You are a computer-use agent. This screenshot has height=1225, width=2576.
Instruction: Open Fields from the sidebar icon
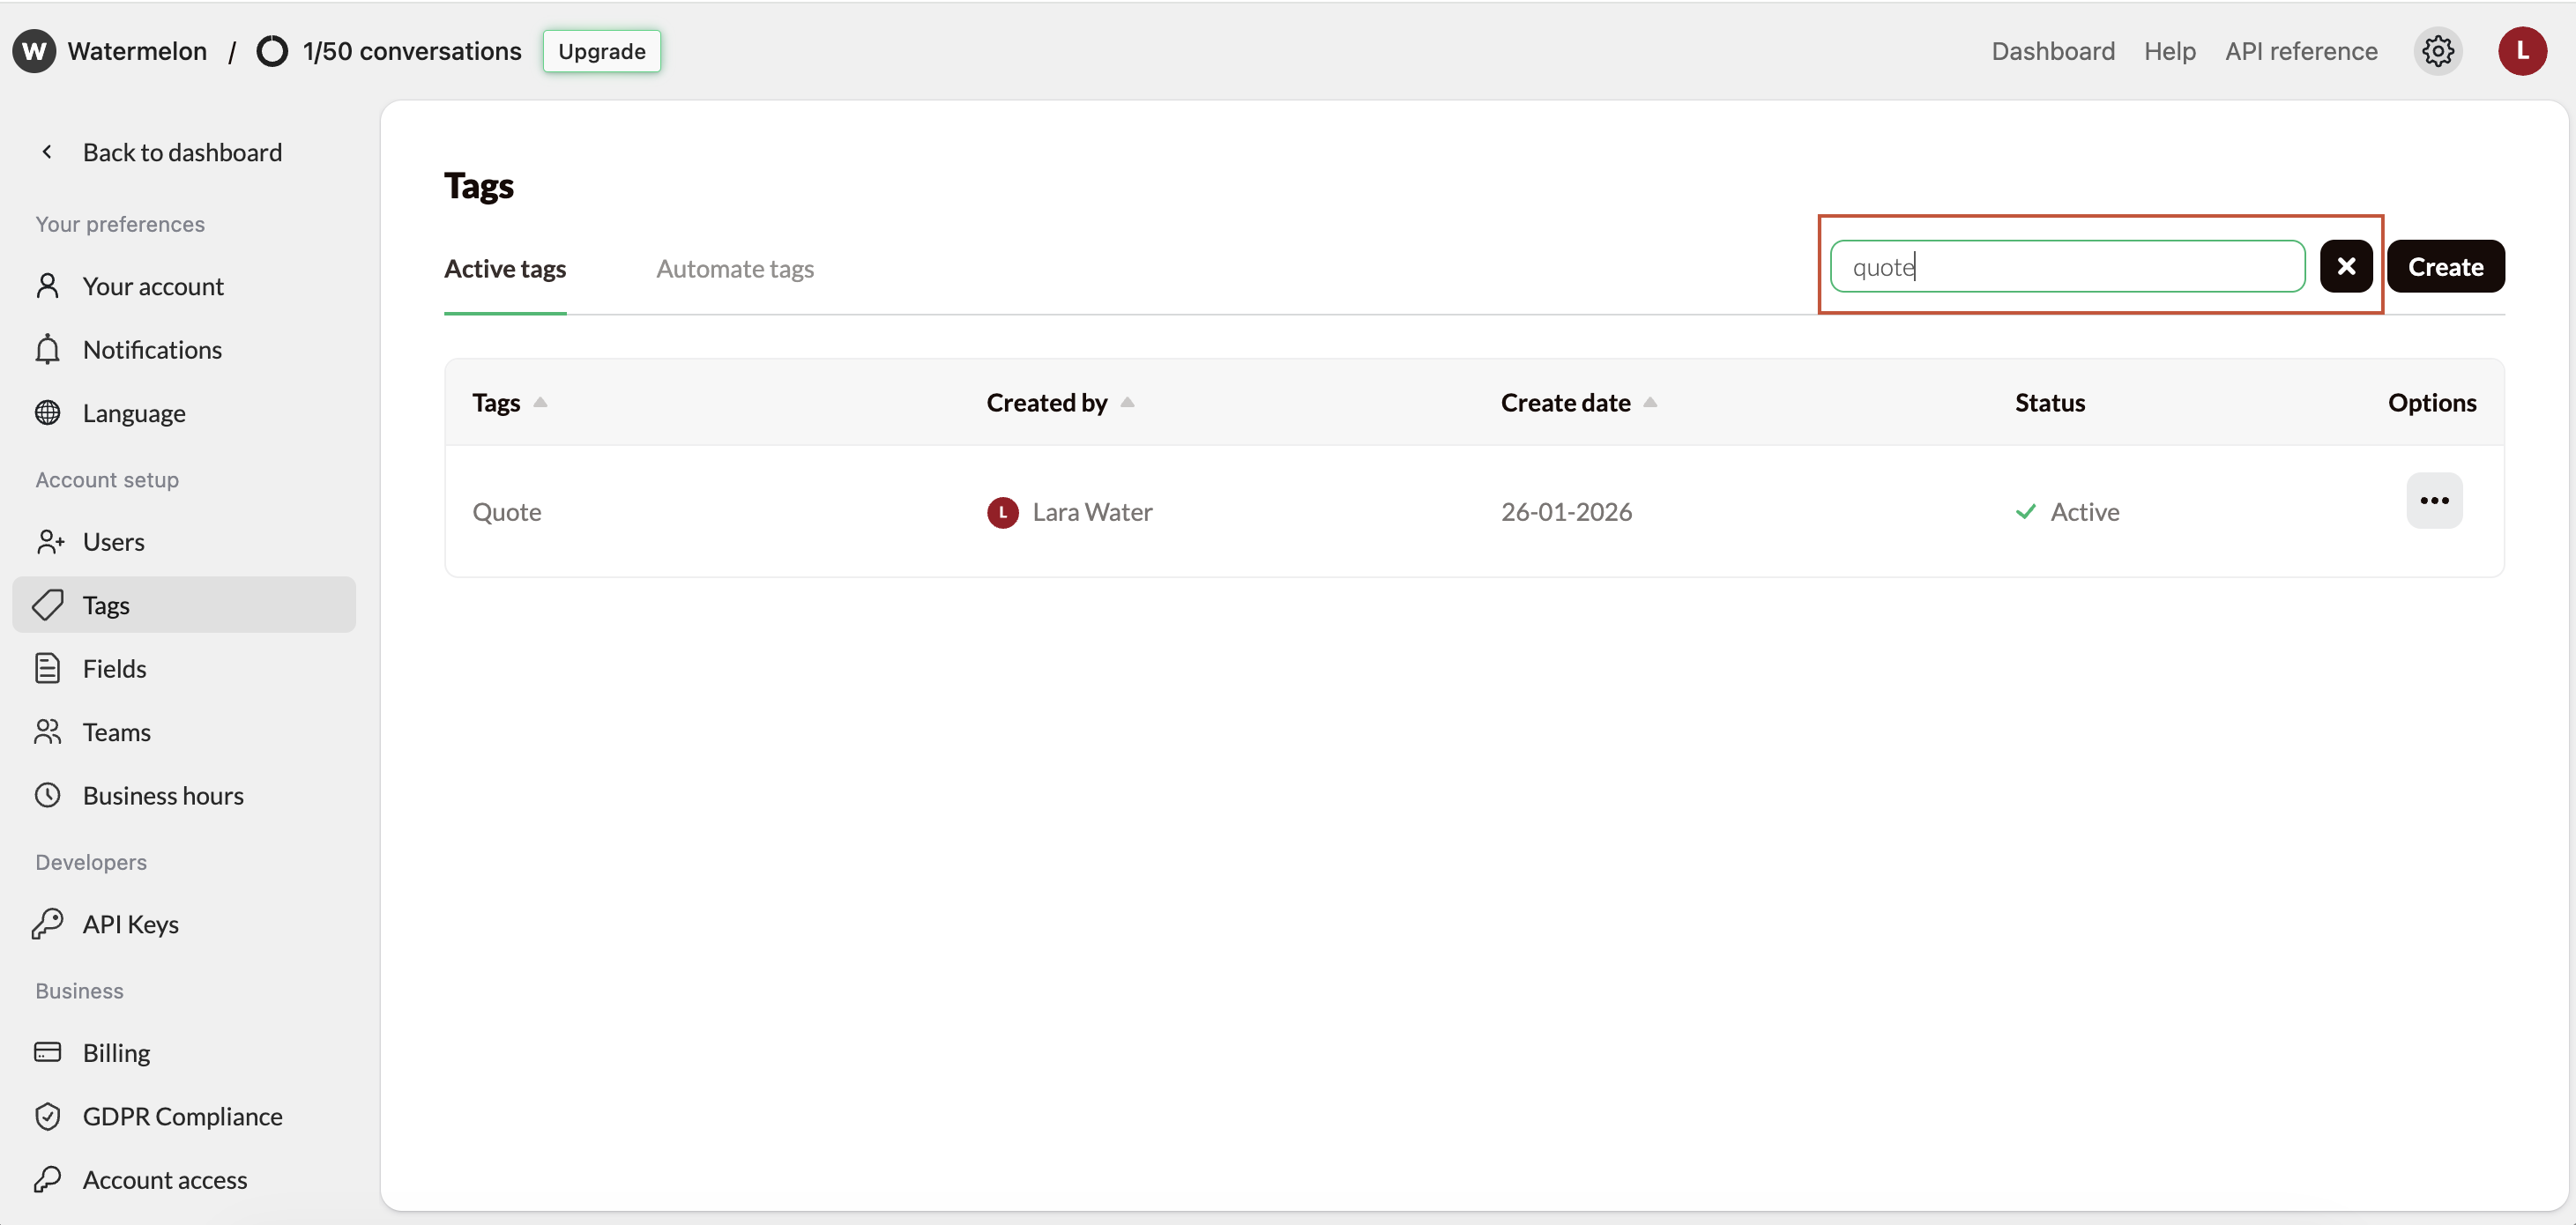[x=49, y=668]
